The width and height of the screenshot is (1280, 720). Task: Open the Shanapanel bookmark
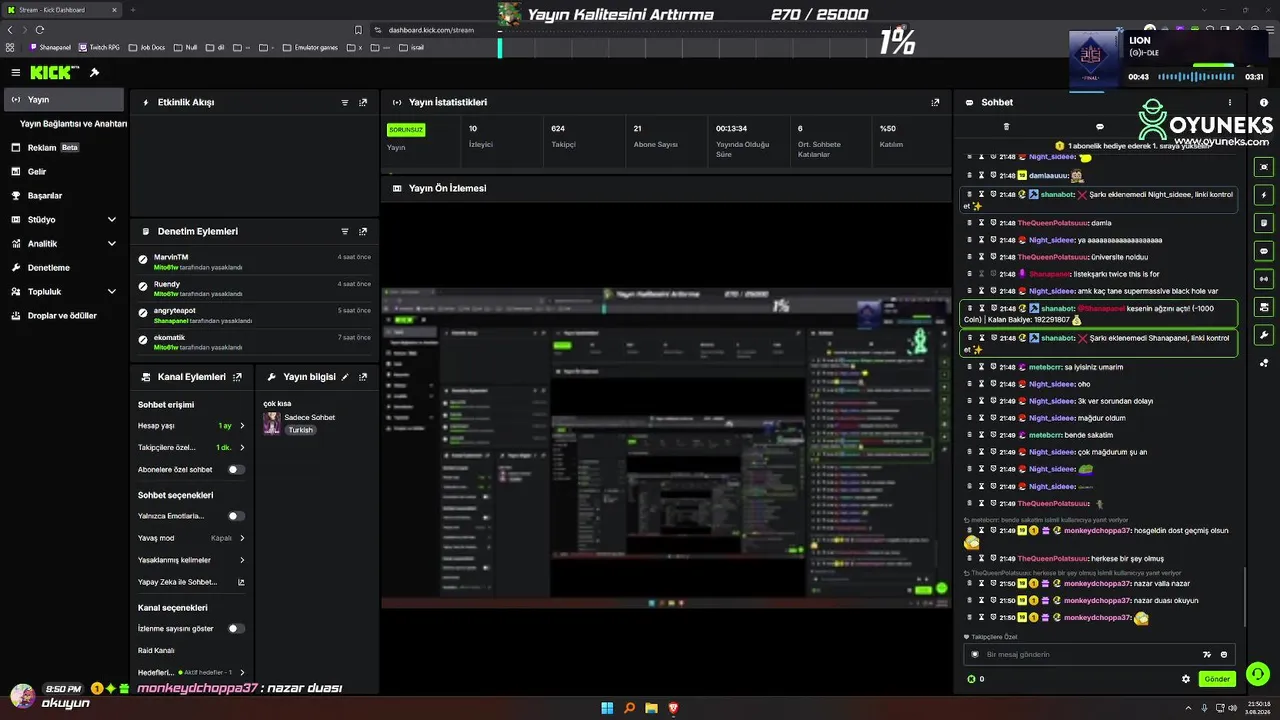coord(51,47)
